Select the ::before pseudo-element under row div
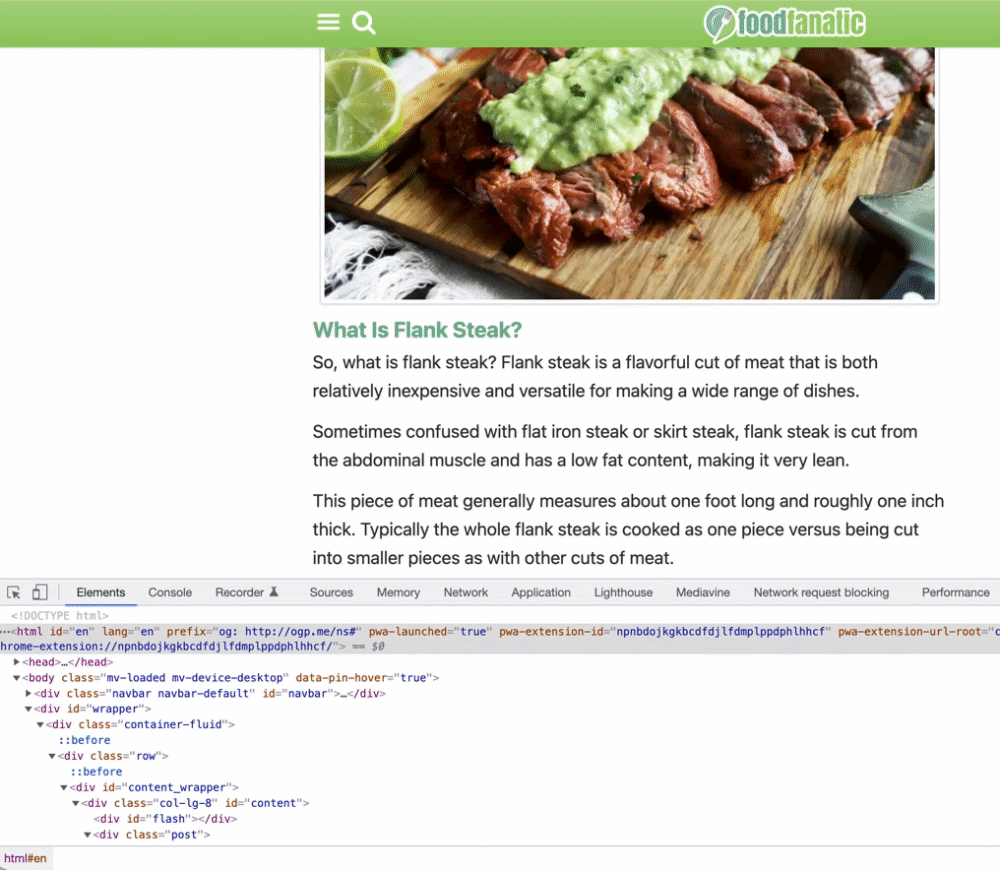Viewport: 1000px width, 870px height. coord(96,772)
